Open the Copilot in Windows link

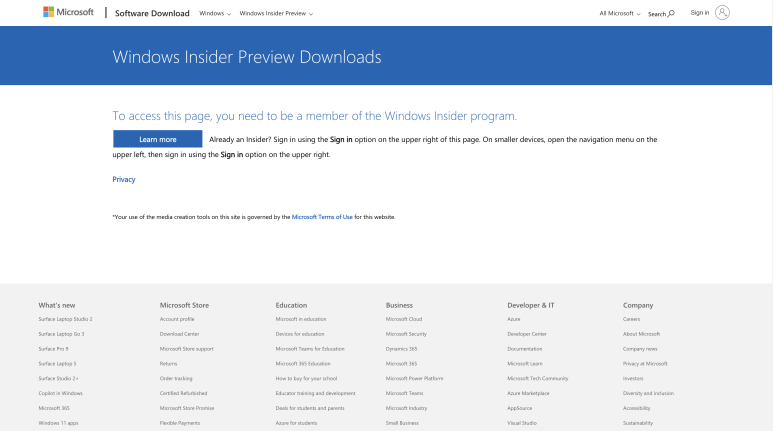coord(61,393)
